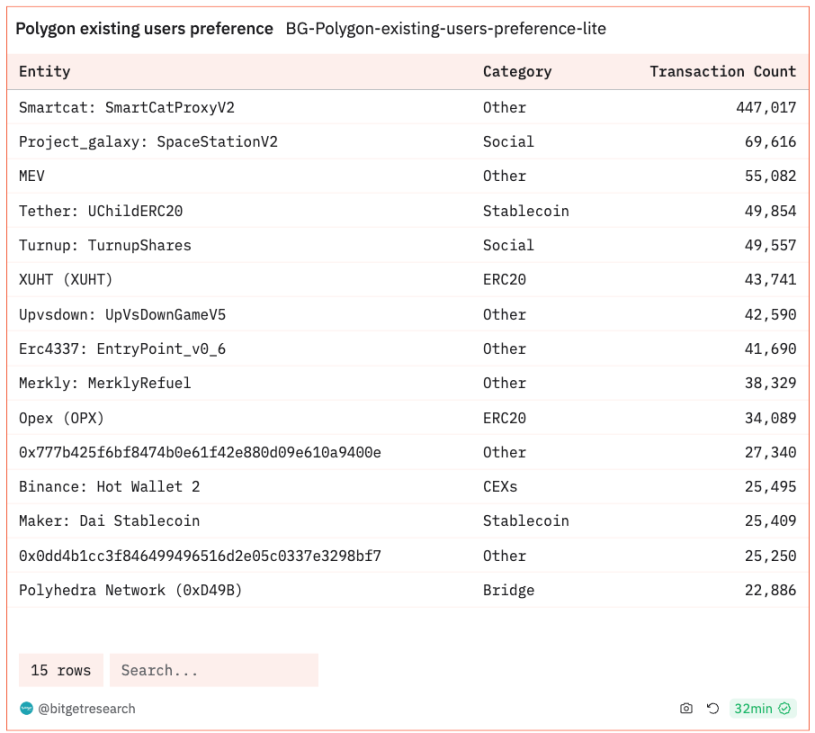Click the refresh query icon
815x733 pixels.
point(713,708)
